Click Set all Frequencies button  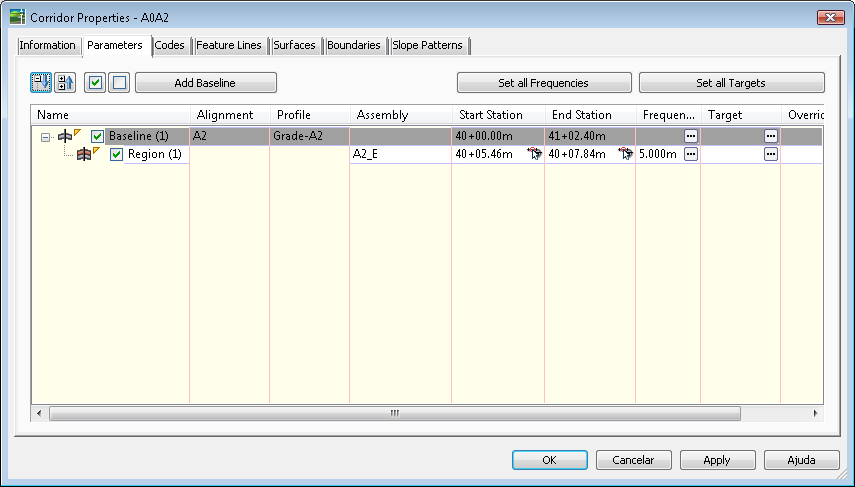click(x=544, y=83)
